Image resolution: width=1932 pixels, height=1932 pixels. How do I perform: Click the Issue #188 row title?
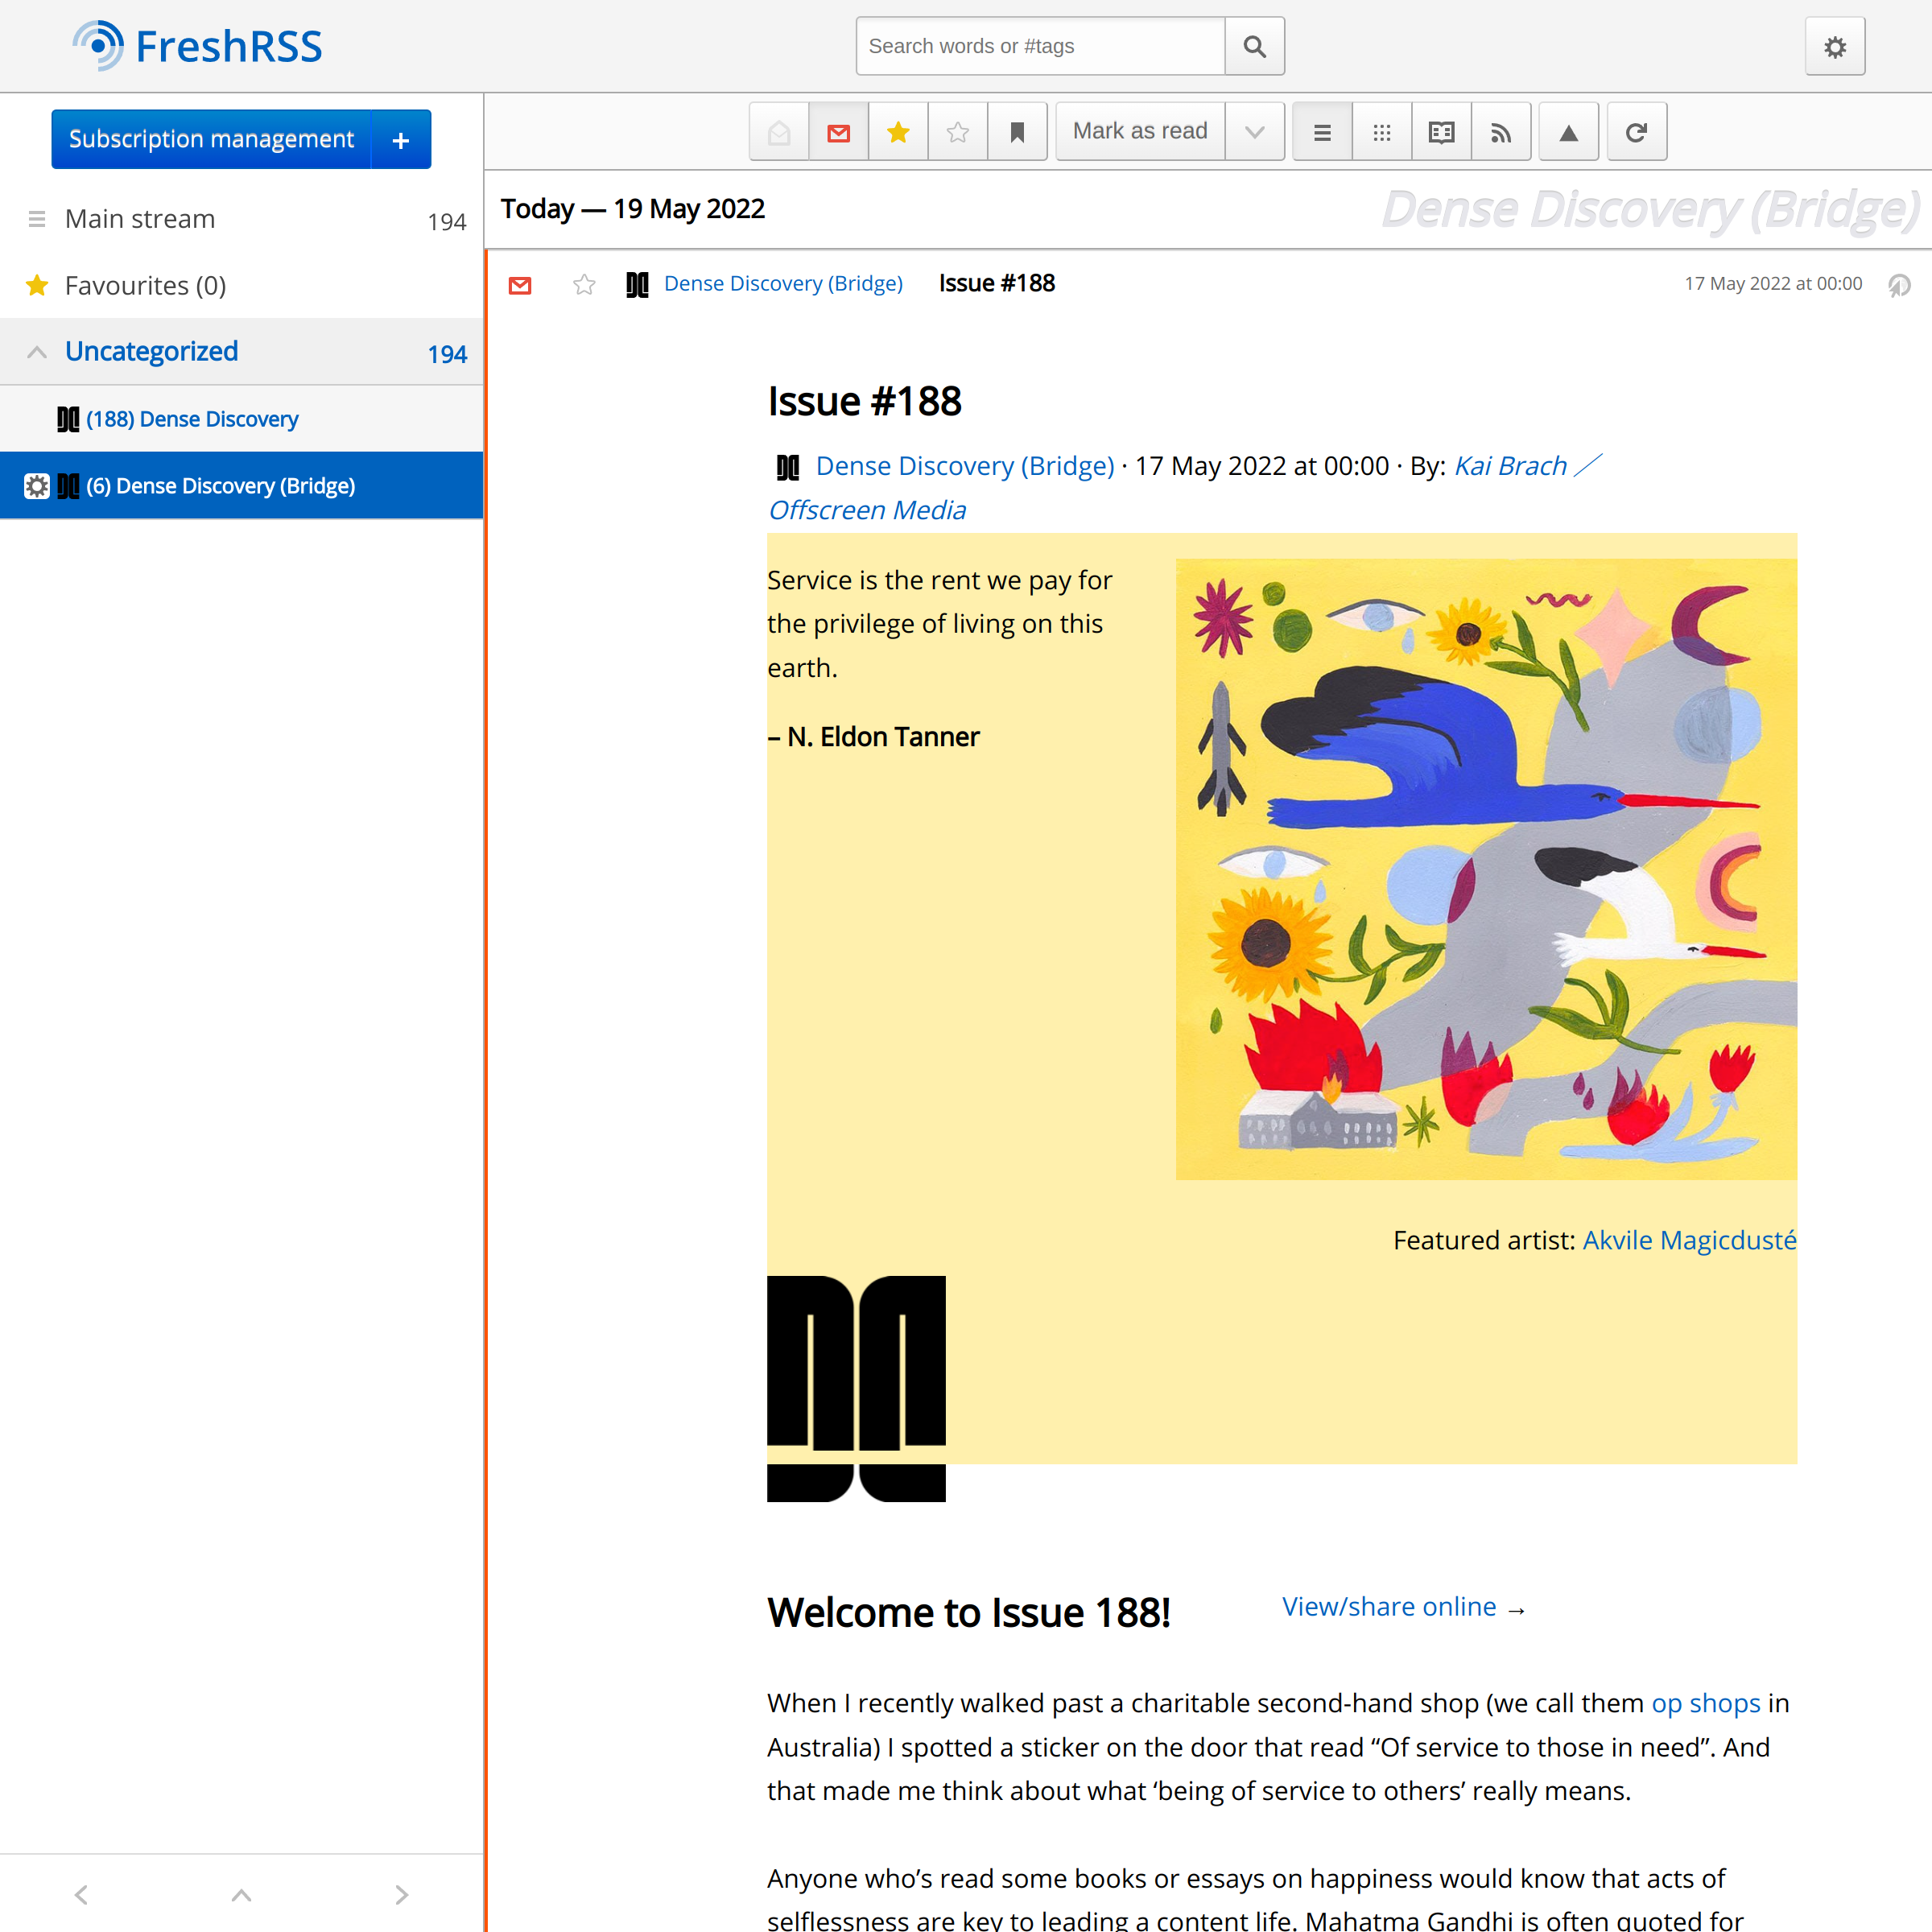(x=997, y=284)
